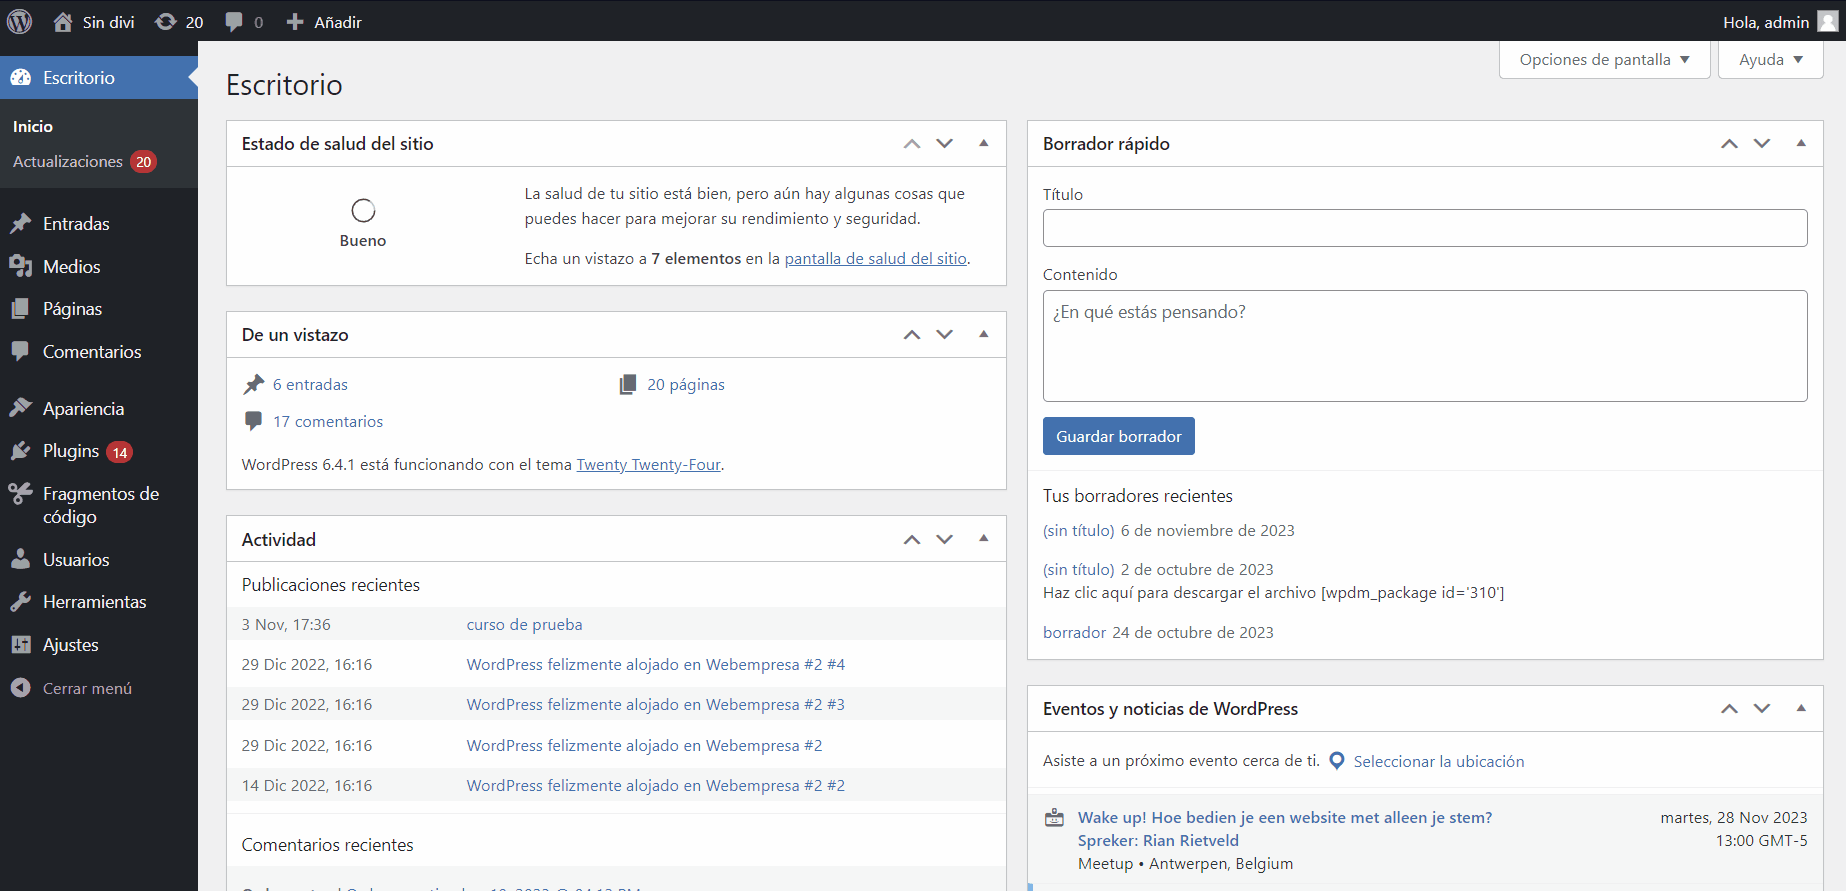The image size is (1846, 891).
Task: Select the location pin for events
Action: pos(1337,761)
